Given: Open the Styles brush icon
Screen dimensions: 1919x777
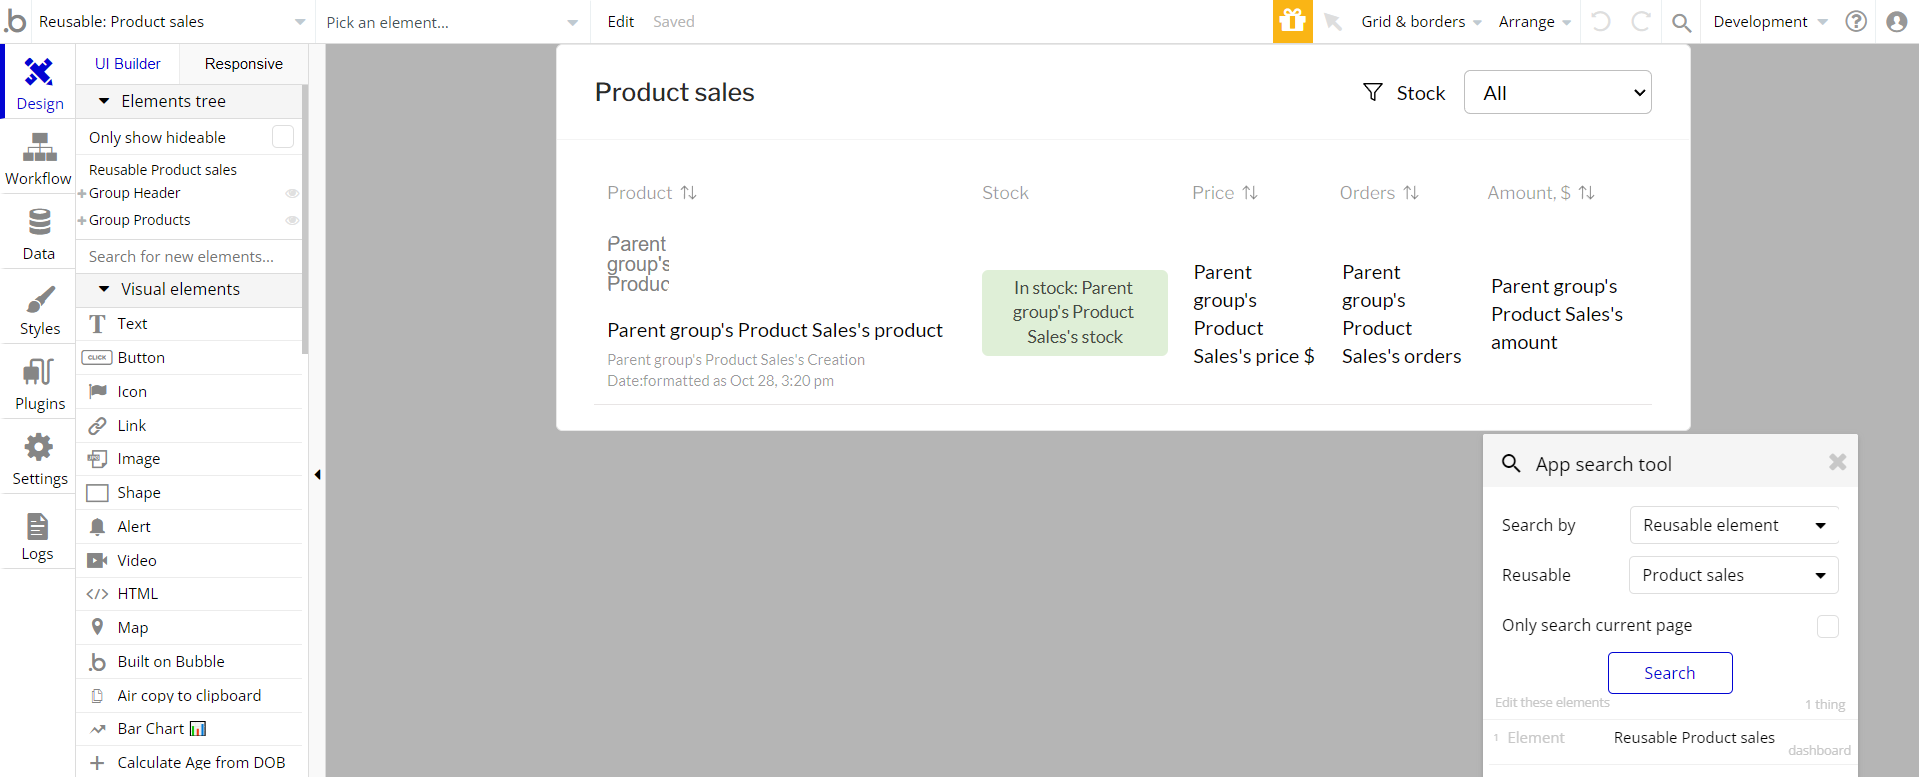Looking at the screenshot, I should pyautogui.click(x=39, y=298).
